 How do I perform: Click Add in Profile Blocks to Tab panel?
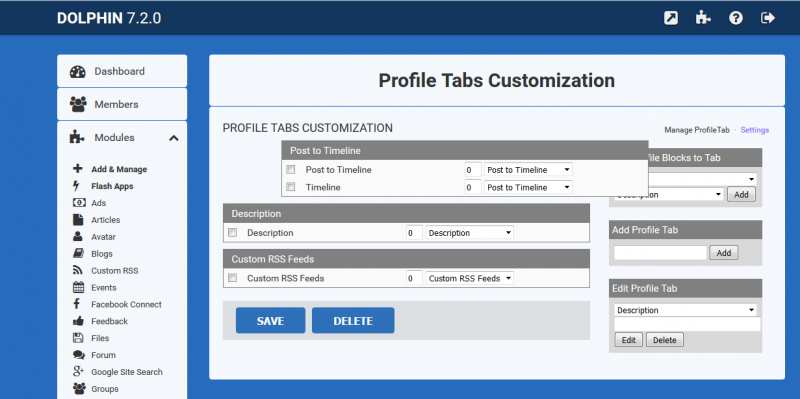[741, 194]
